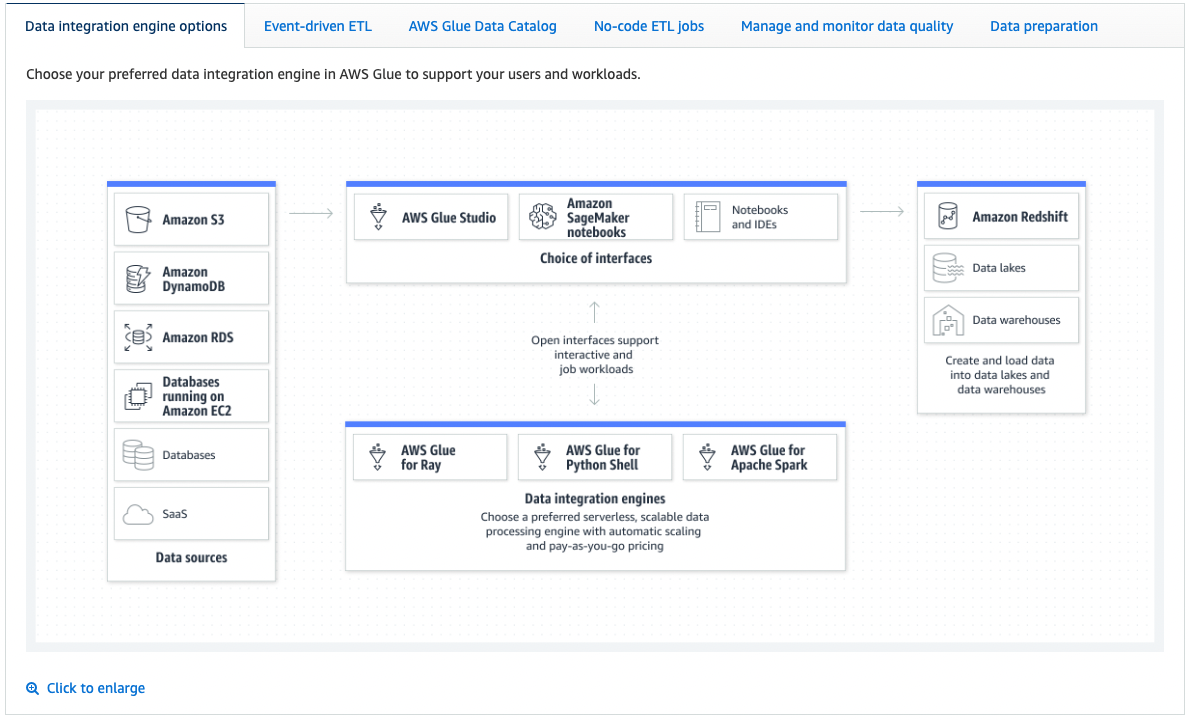
Task: Click the Amazon Redshift icon
Action: click(948, 217)
